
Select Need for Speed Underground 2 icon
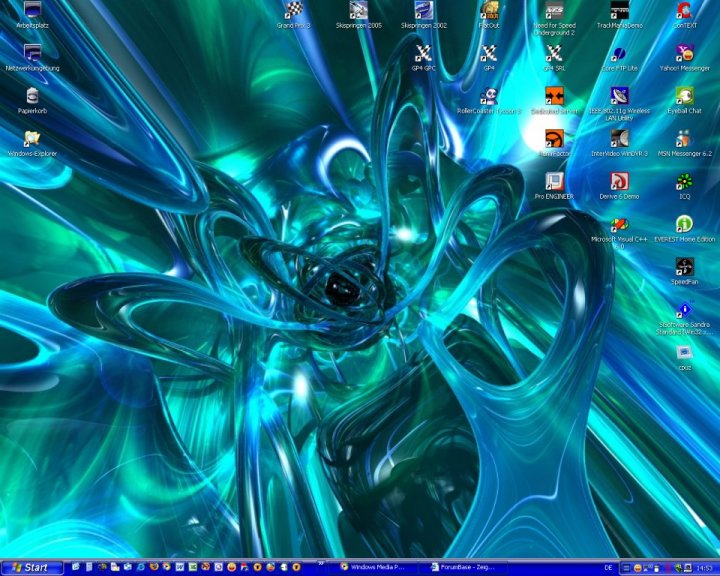[x=554, y=18]
